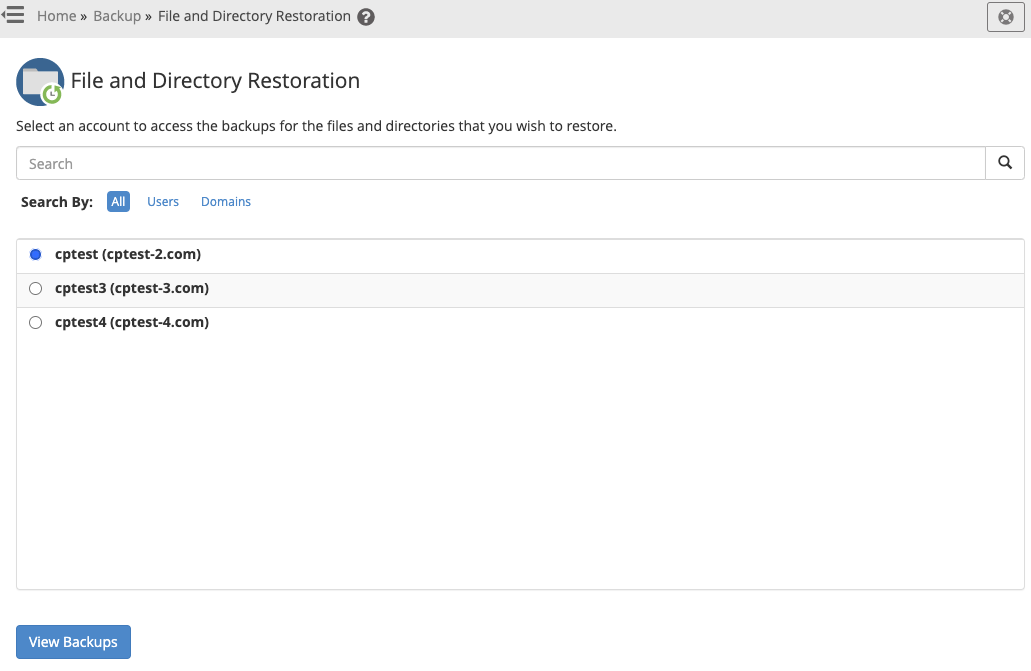Collapse the sidebar menu hamburger icon
Screen dimensions: 1031x671
tap(12, 15)
